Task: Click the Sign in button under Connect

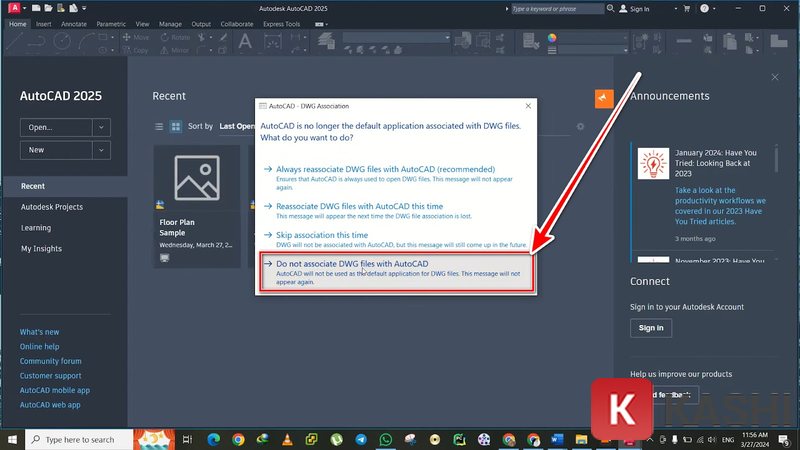Action: click(x=651, y=328)
